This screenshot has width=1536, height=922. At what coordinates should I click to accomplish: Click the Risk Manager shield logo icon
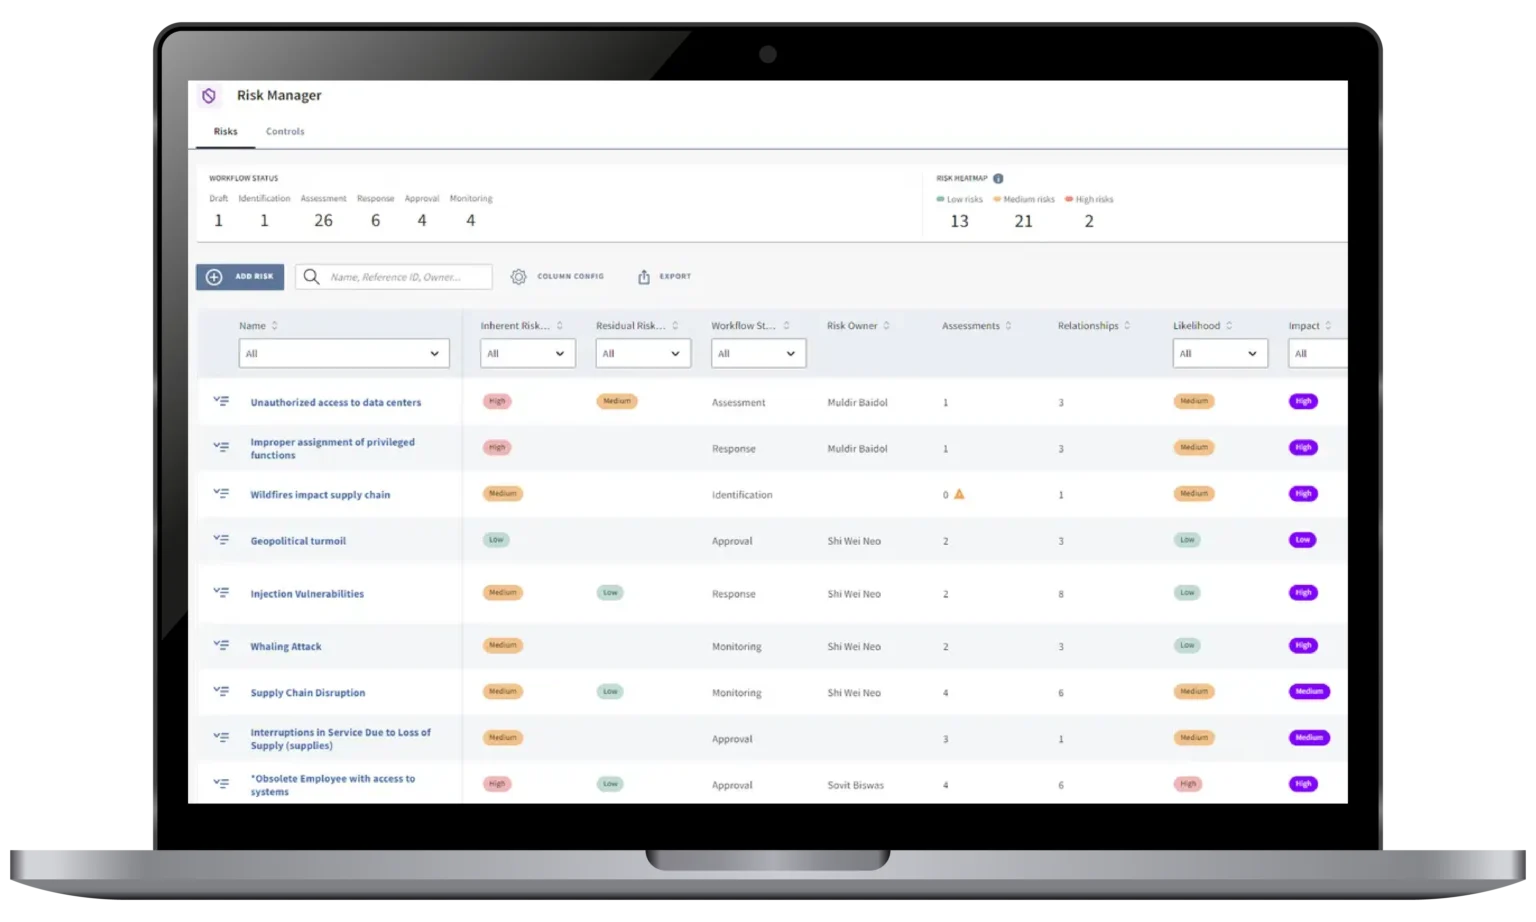(x=209, y=96)
